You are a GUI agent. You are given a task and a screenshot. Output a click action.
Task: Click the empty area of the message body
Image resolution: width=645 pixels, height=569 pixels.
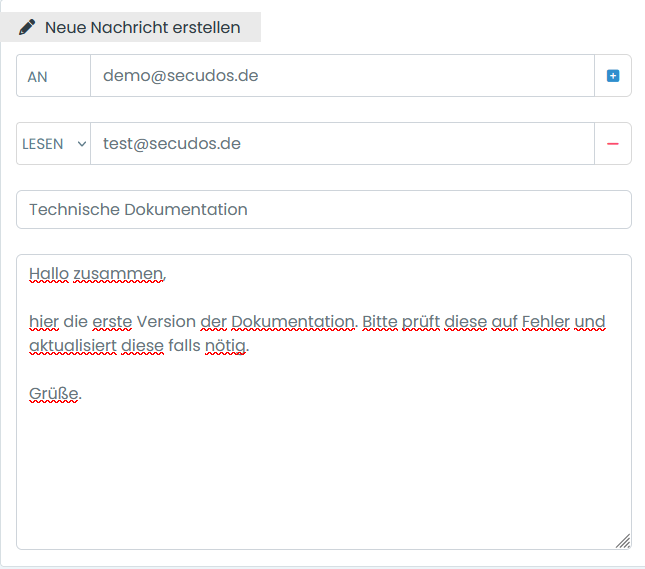coord(323,470)
